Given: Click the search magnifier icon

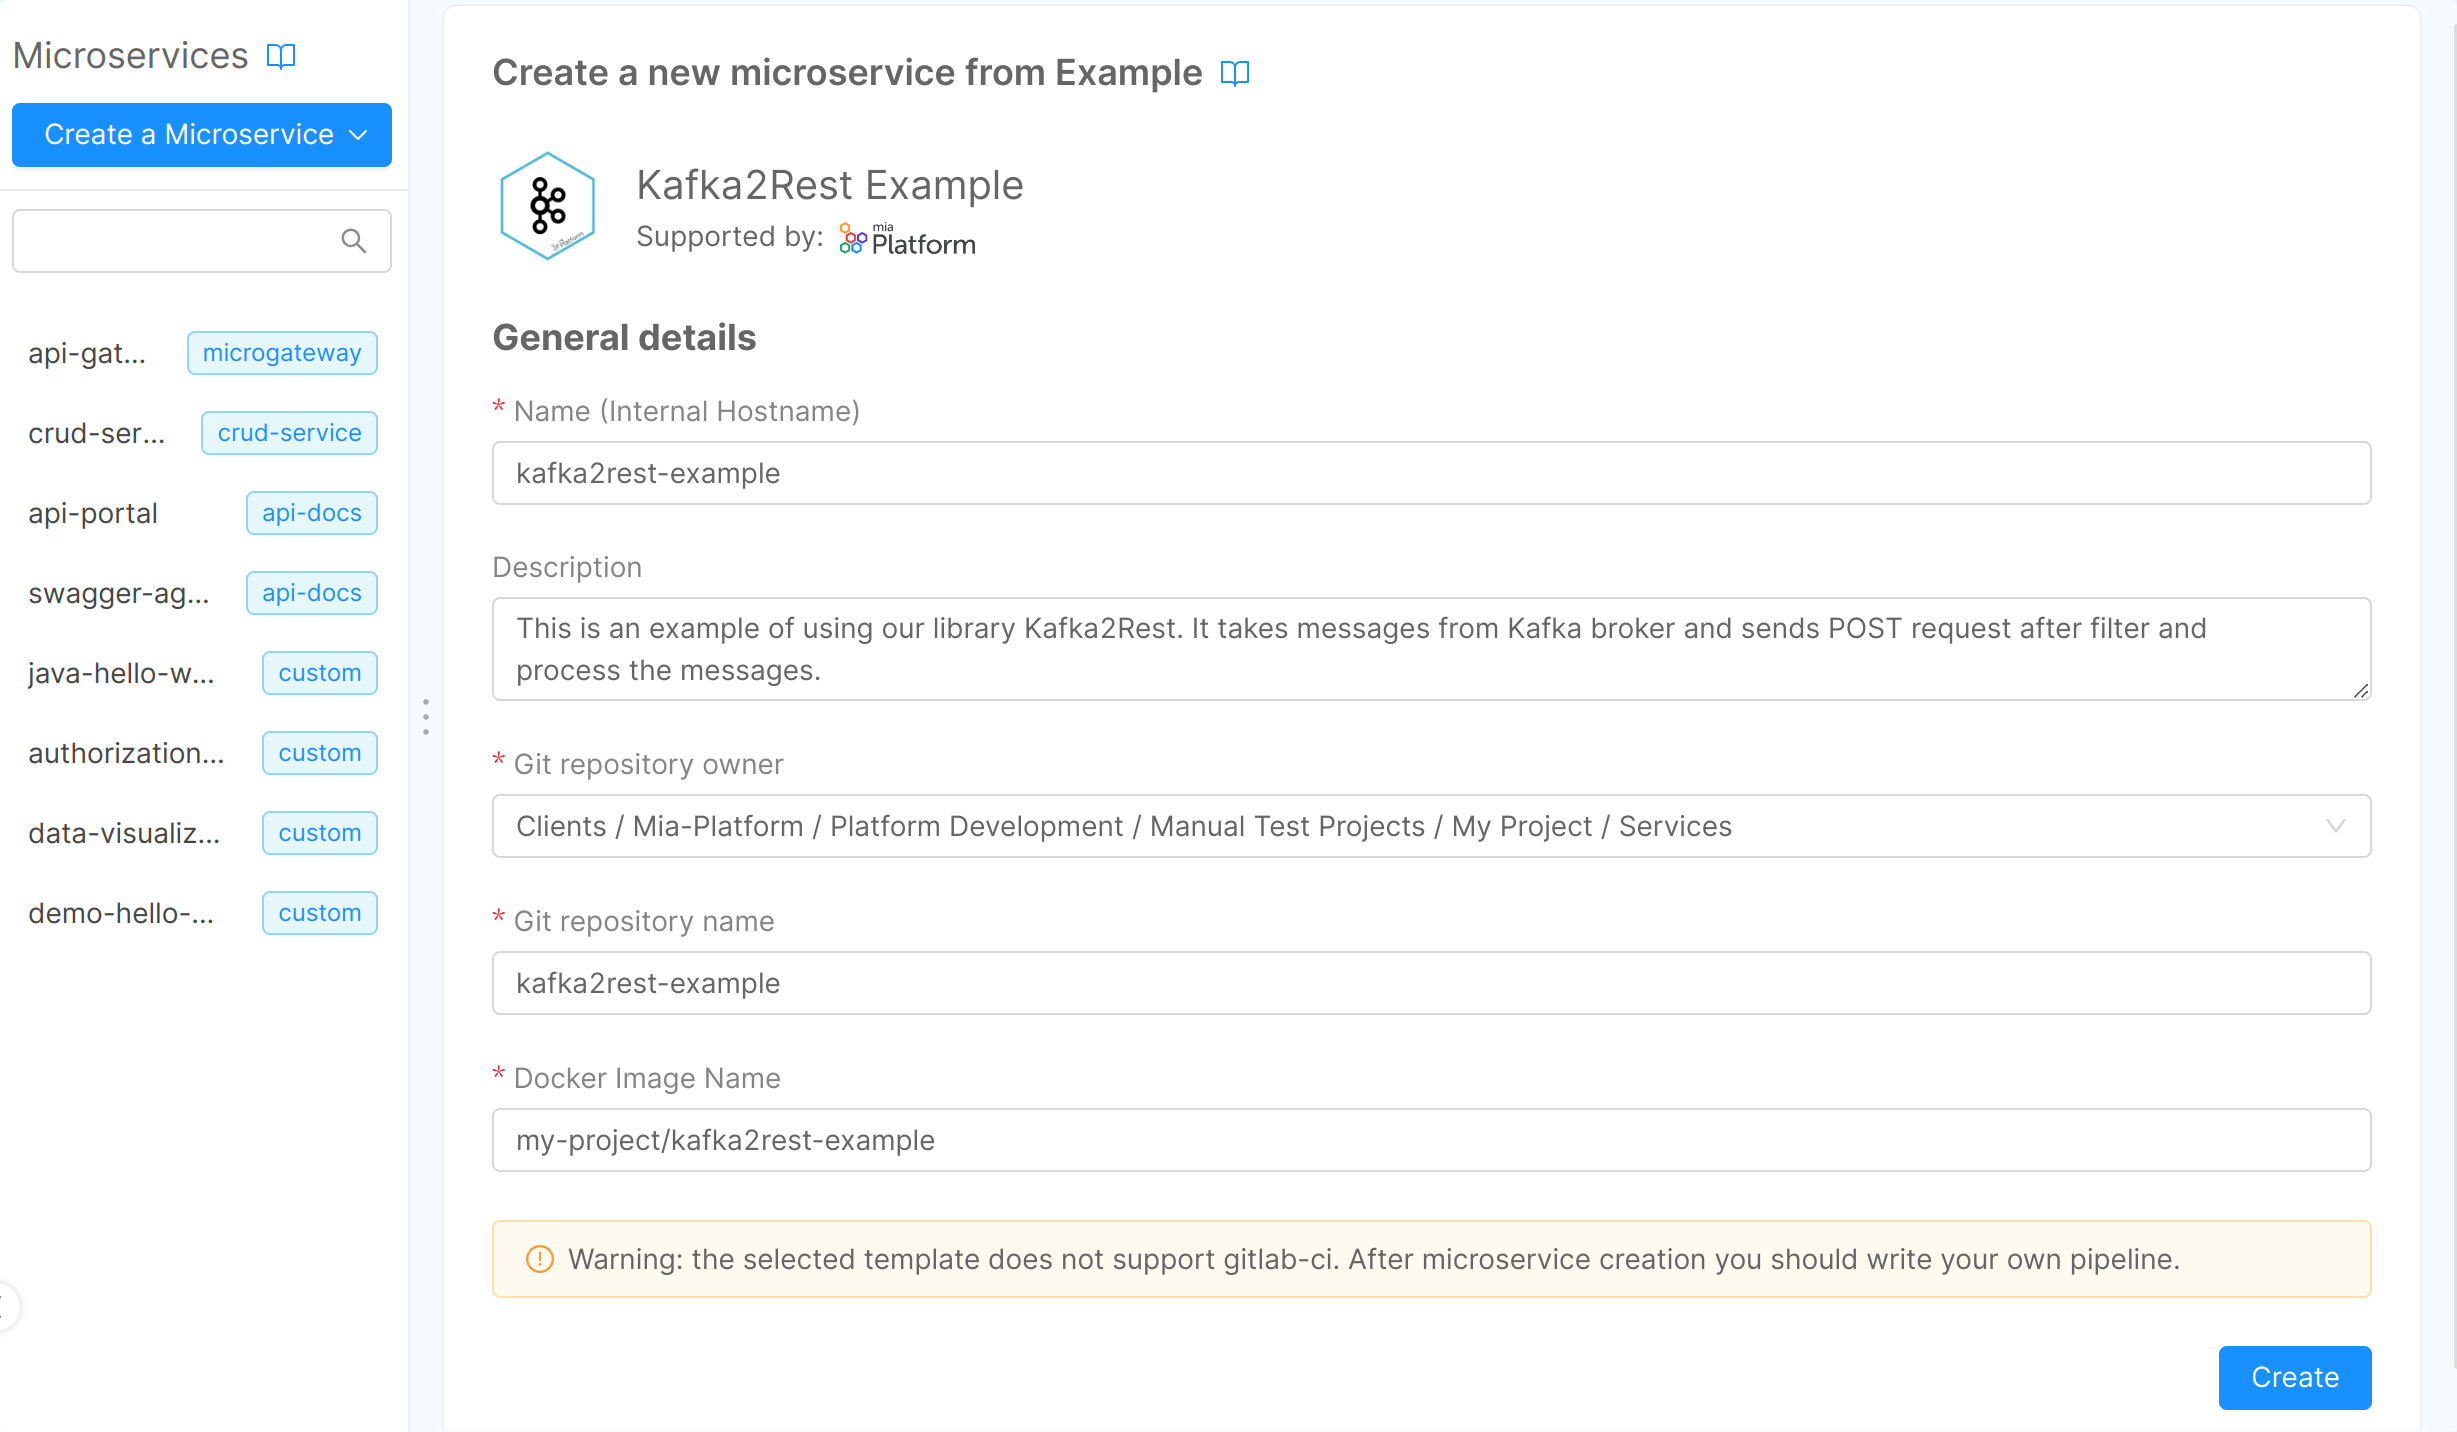Looking at the screenshot, I should [x=353, y=241].
